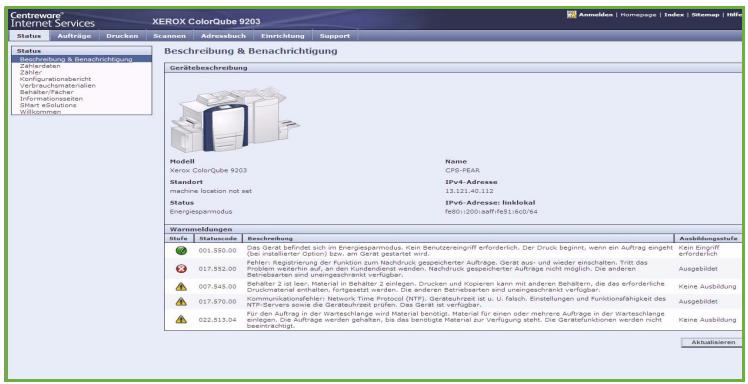
Task: Click the status value Energiesparmodus
Action: click(x=201, y=211)
